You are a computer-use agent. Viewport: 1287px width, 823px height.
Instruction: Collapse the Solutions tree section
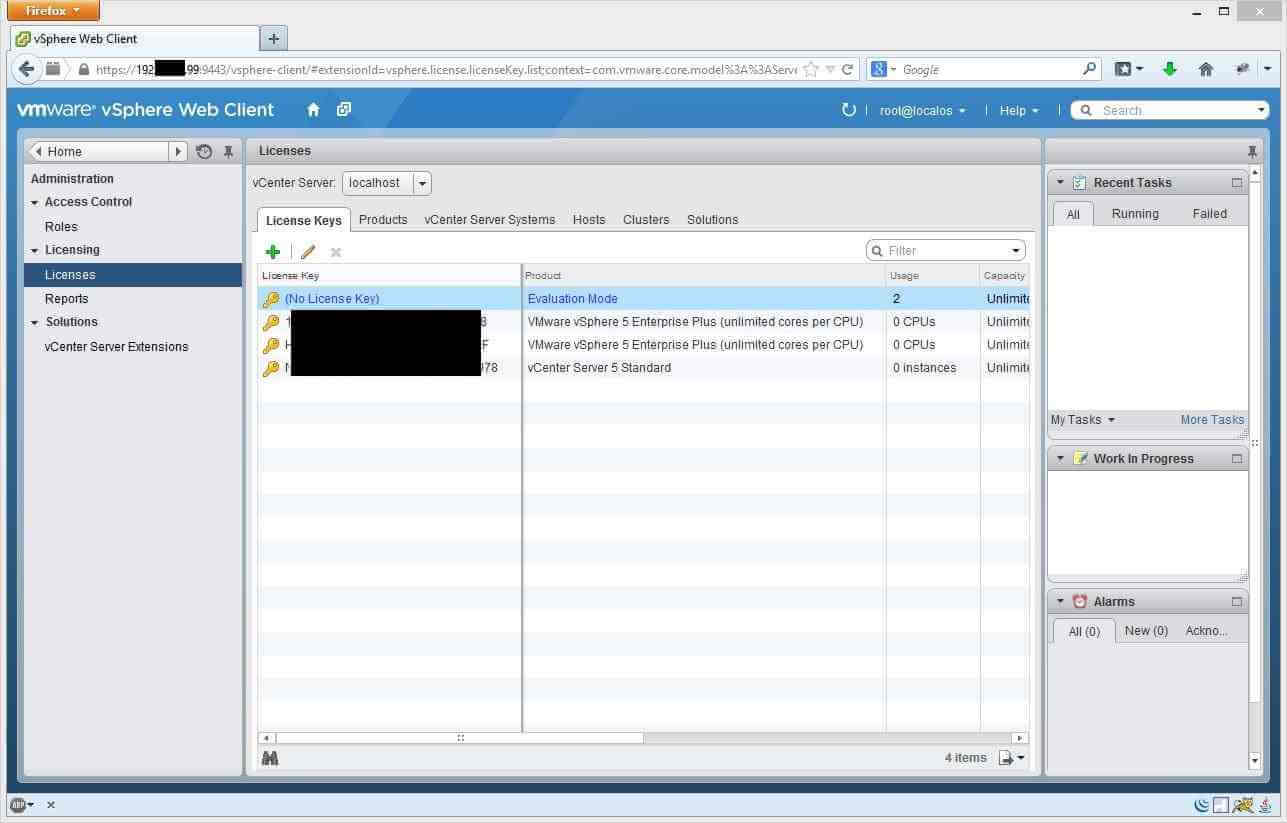tap(35, 322)
